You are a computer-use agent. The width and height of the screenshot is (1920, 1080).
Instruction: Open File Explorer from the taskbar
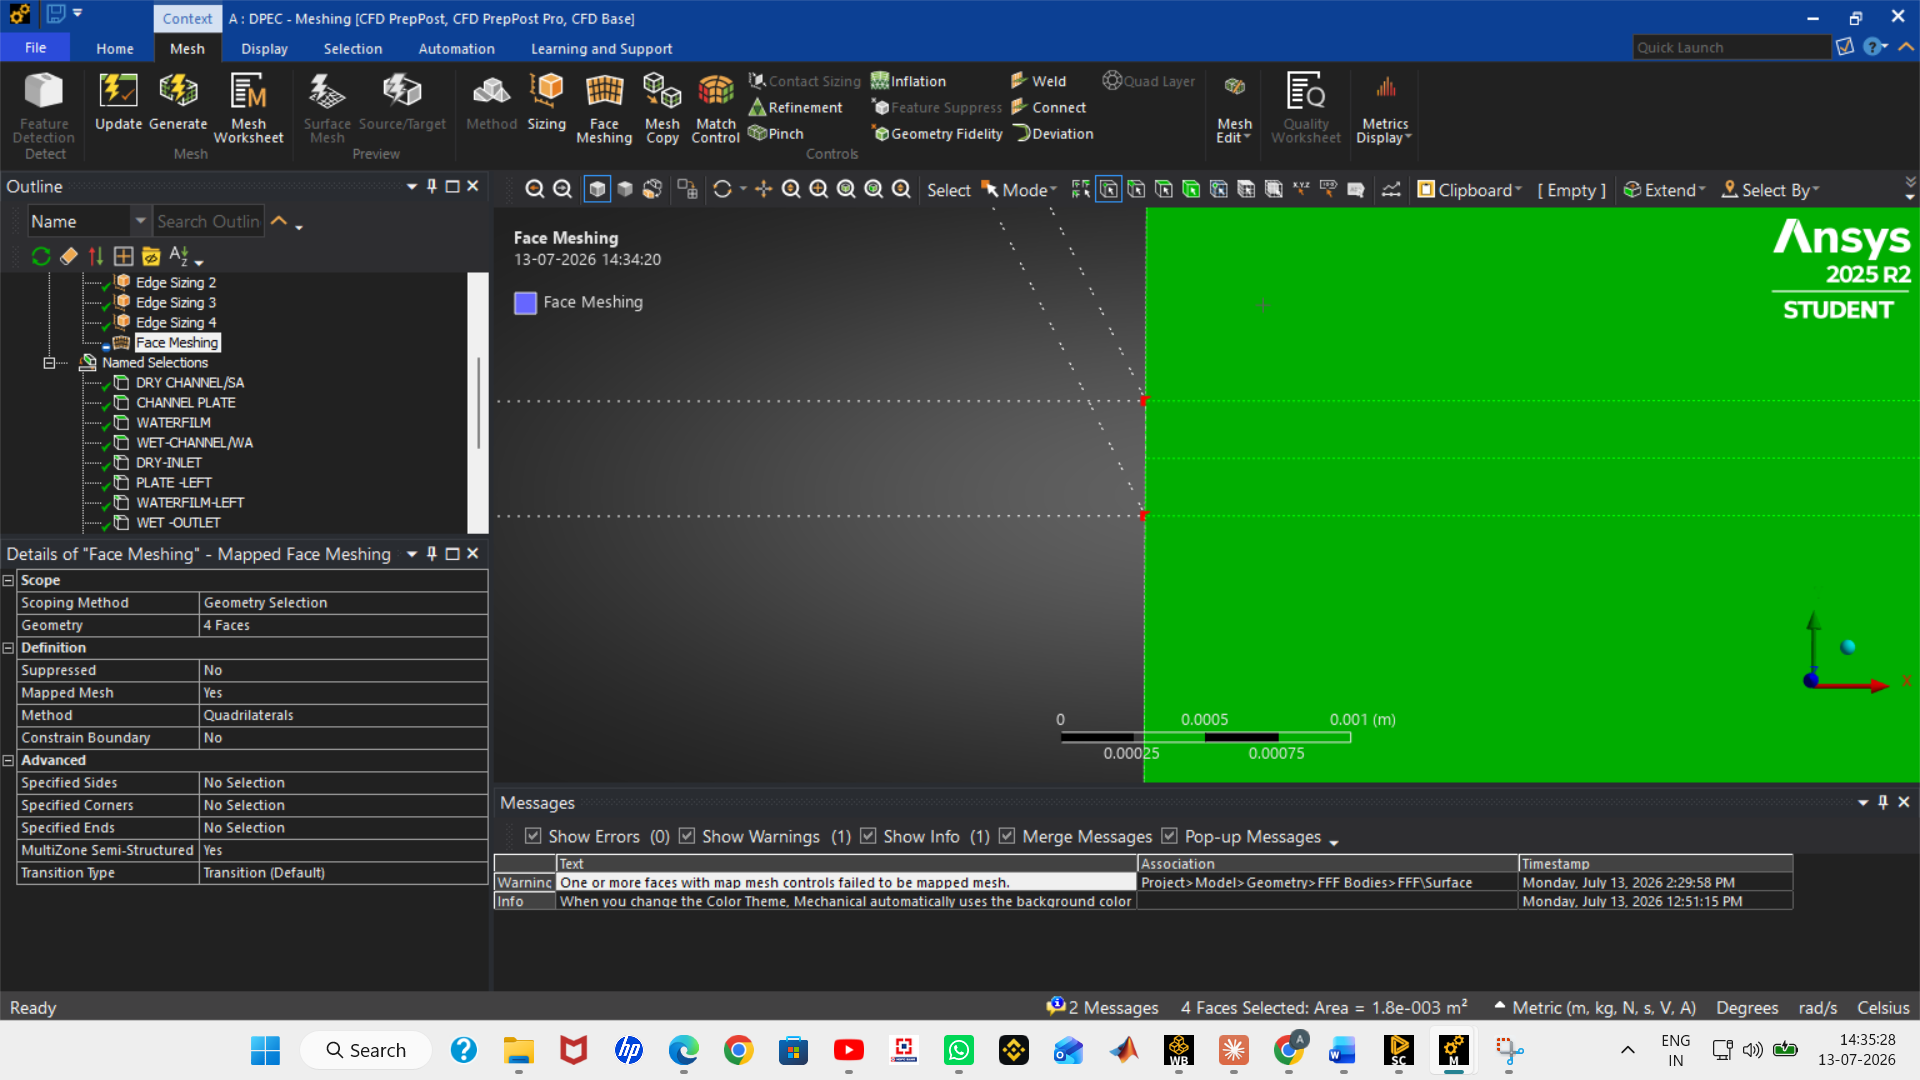tap(518, 1050)
